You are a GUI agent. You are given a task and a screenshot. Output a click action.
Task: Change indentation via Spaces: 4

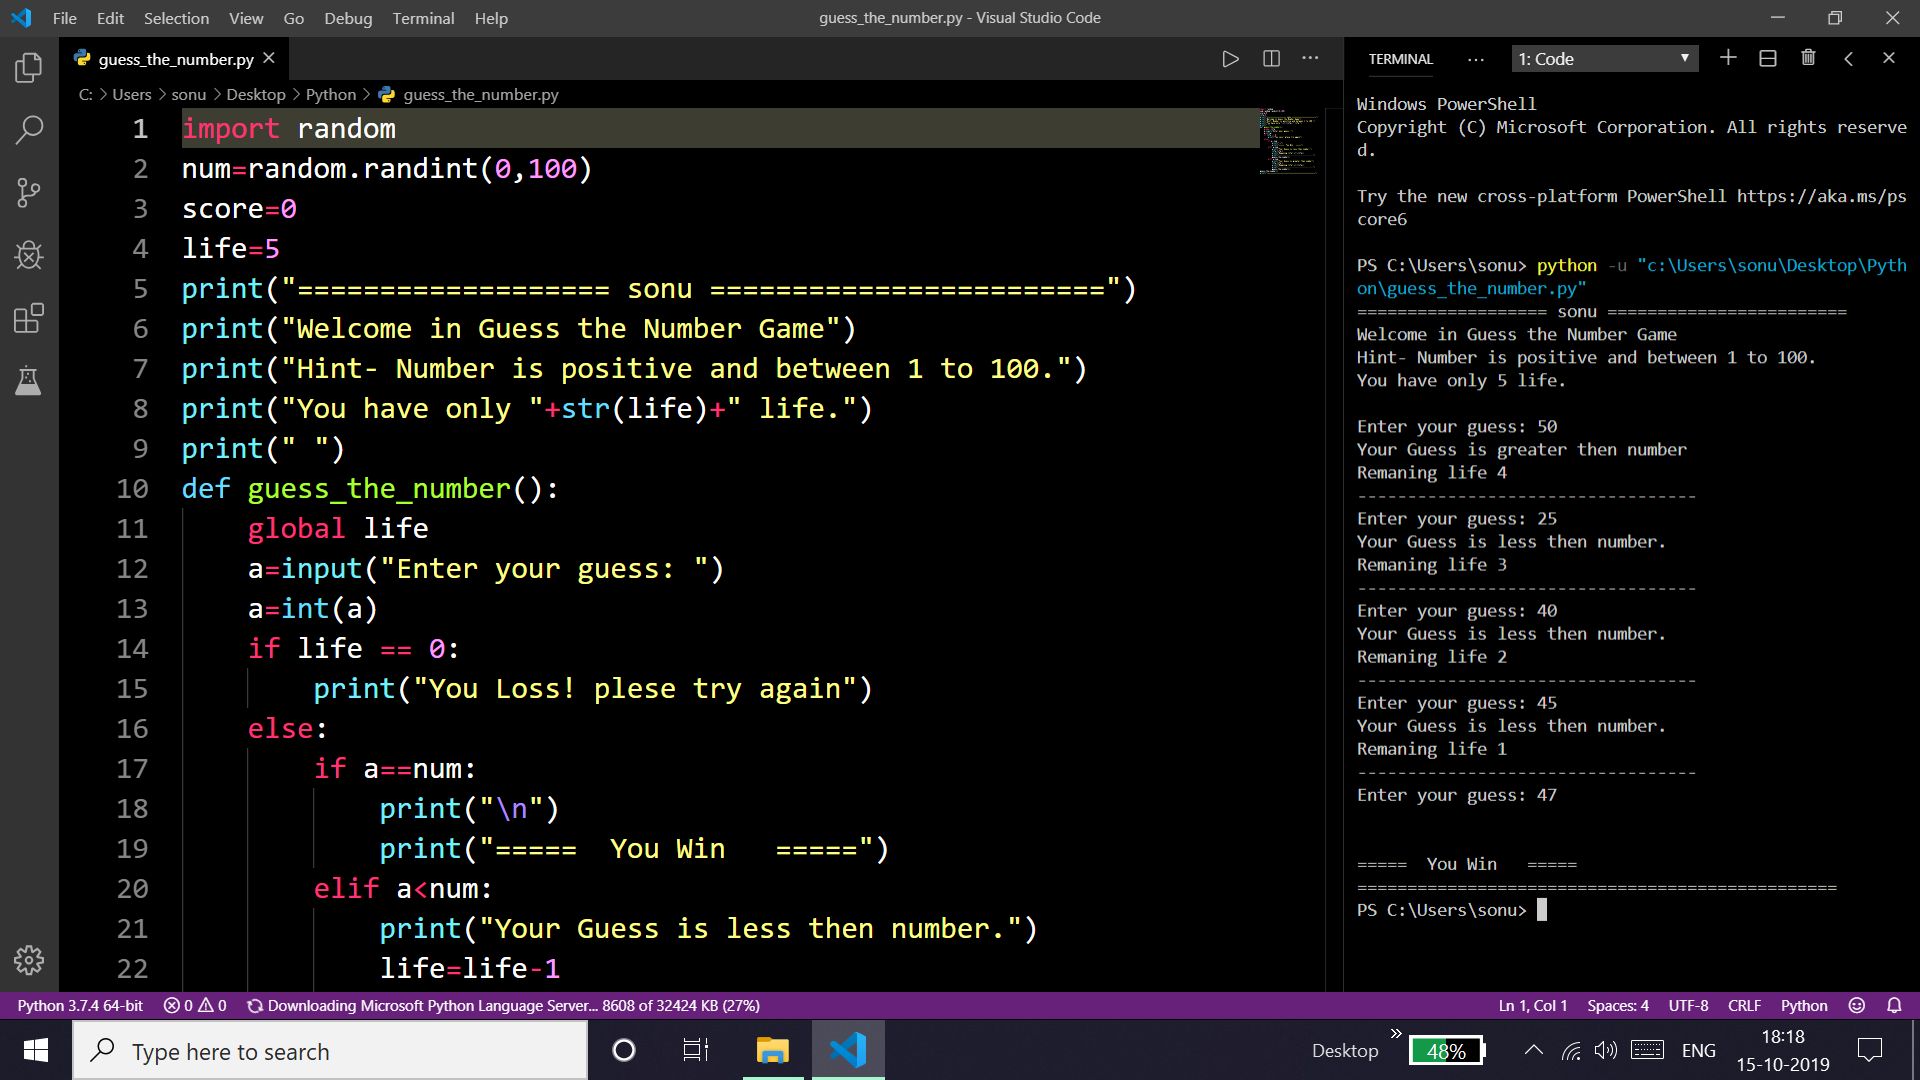[x=1618, y=1005]
